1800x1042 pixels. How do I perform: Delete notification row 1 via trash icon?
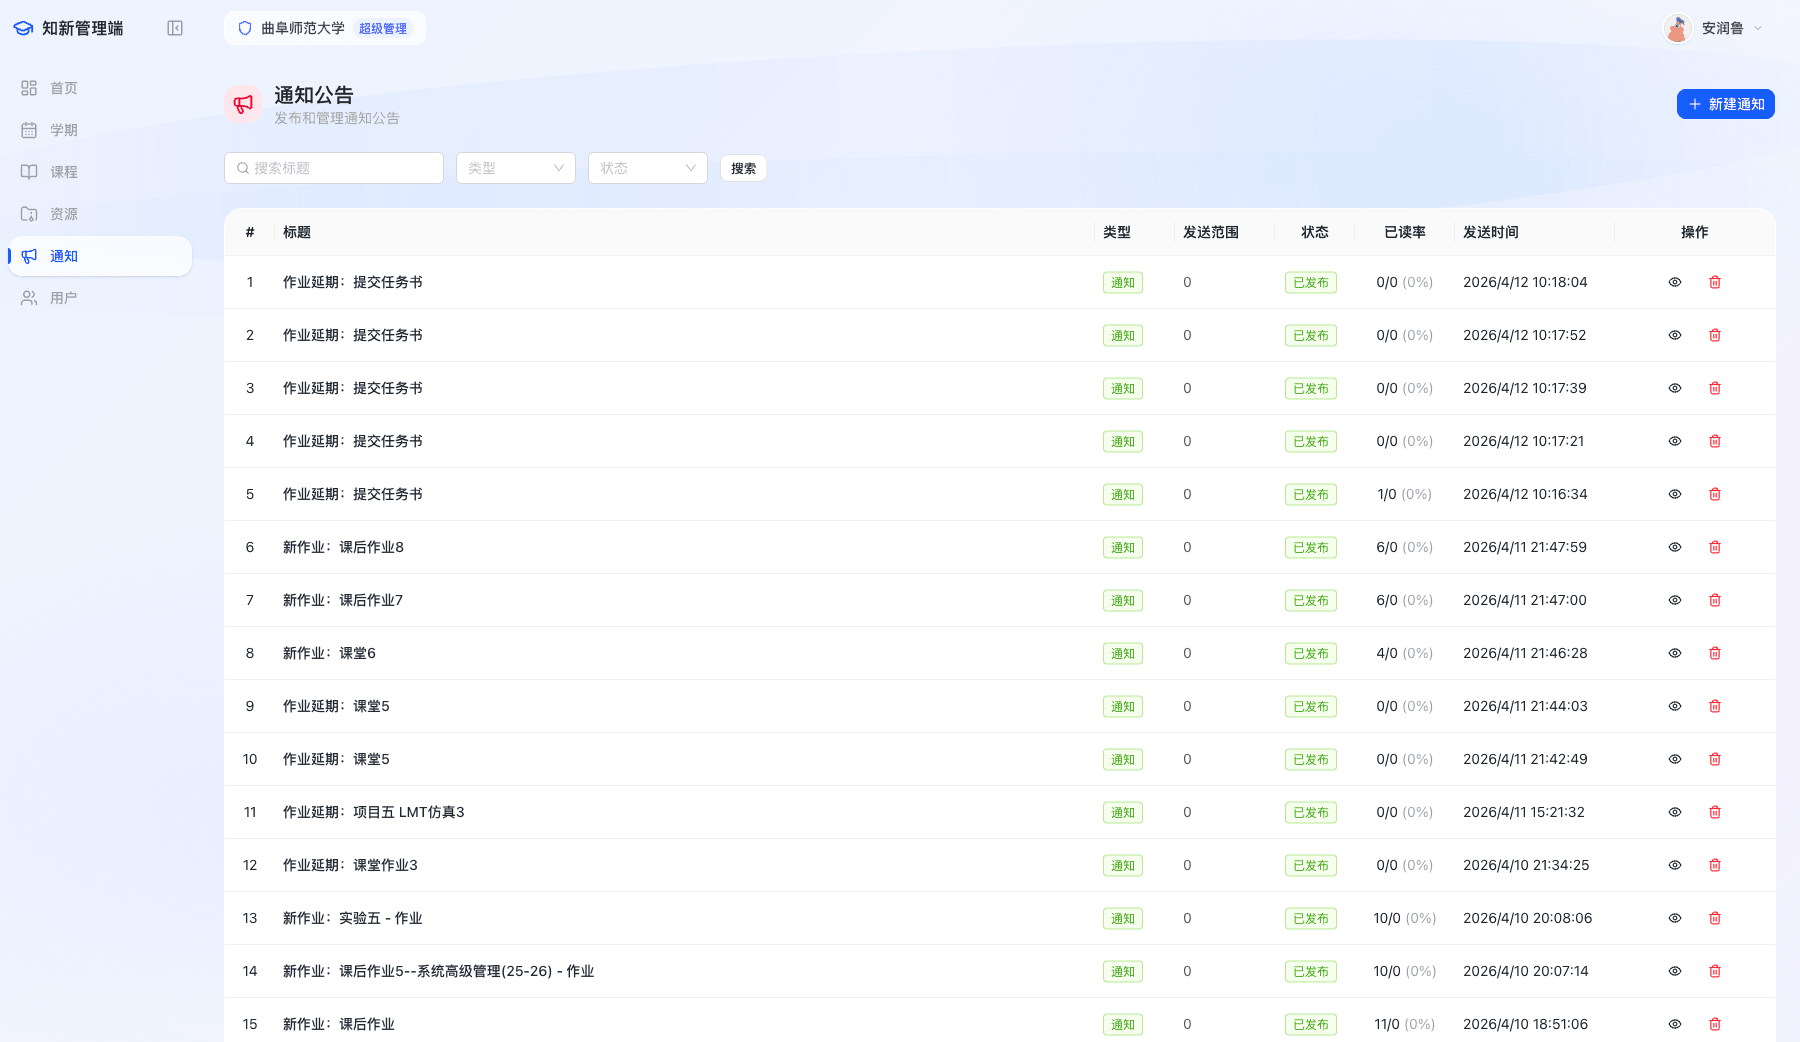click(1715, 282)
